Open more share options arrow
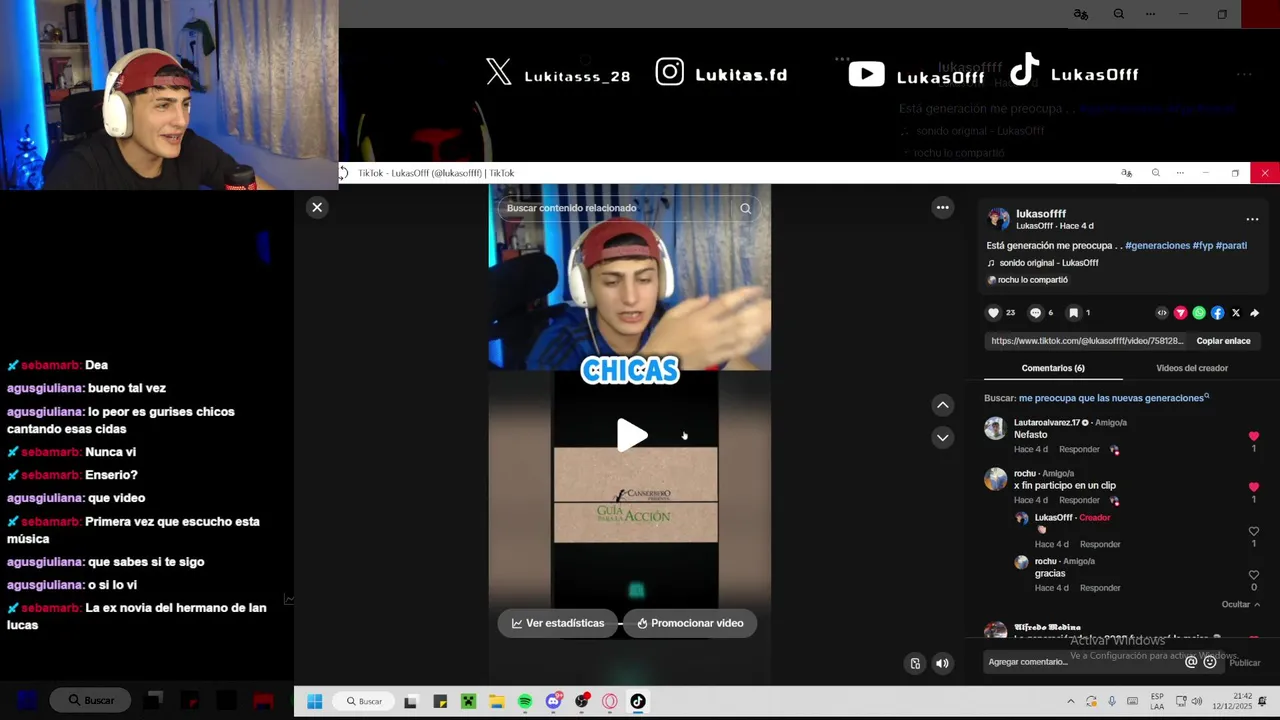The image size is (1280, 720). pyautogui.click(x=1254, y=313)
